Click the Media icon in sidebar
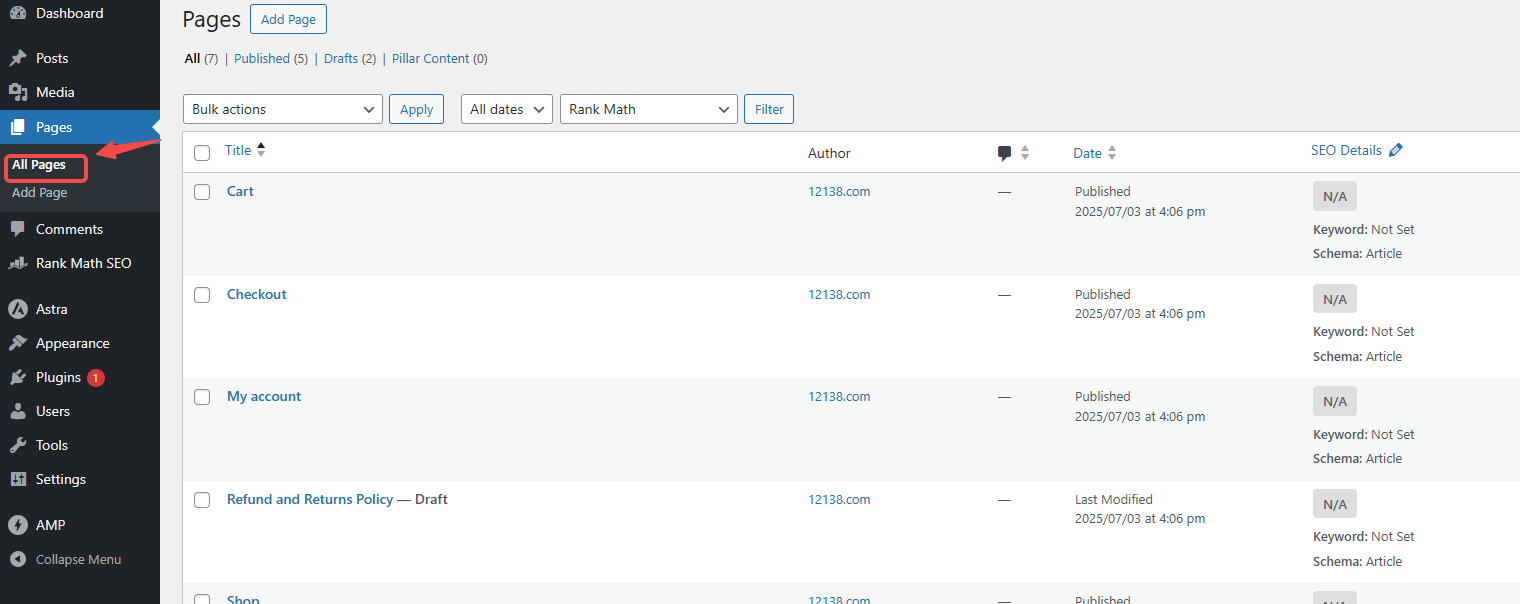 coord(17,92)
